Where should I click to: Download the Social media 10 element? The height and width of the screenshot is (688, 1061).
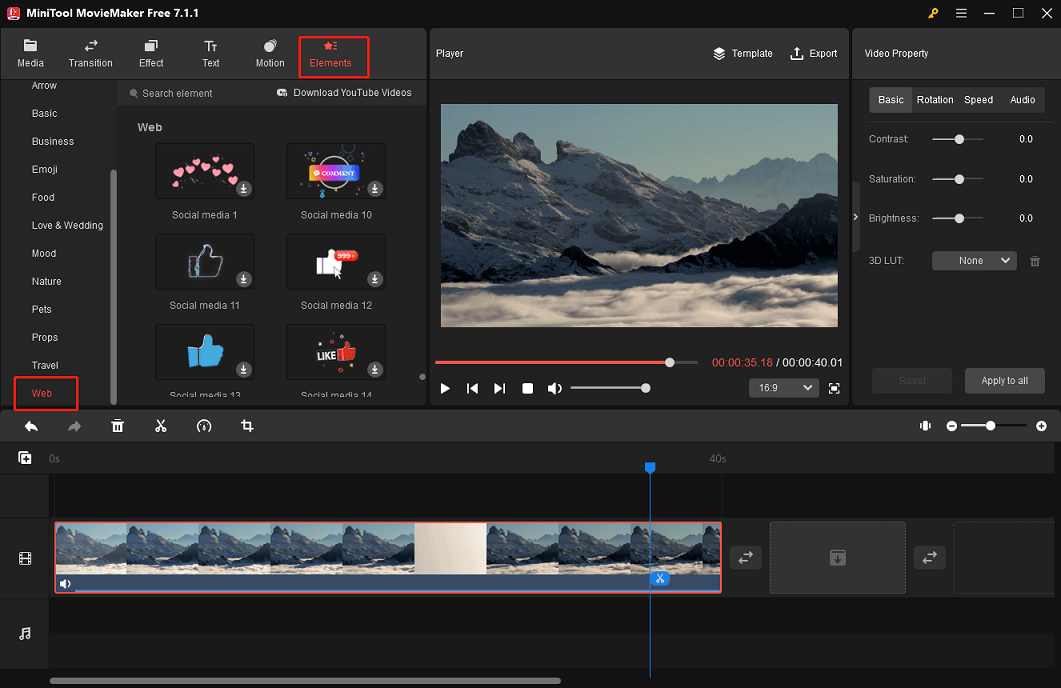point(374,187)
